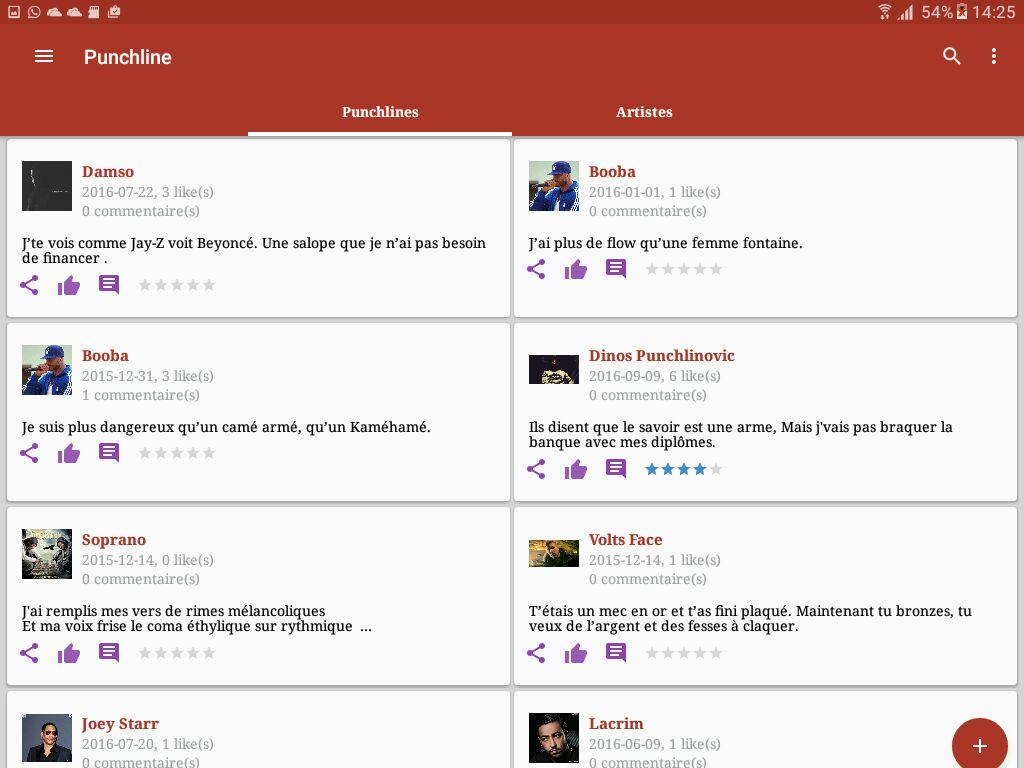Image resolution: width=1024 pixels, height=768 pixels.
Task: Open artist Lacrim name link
Action: coord(616,724)
